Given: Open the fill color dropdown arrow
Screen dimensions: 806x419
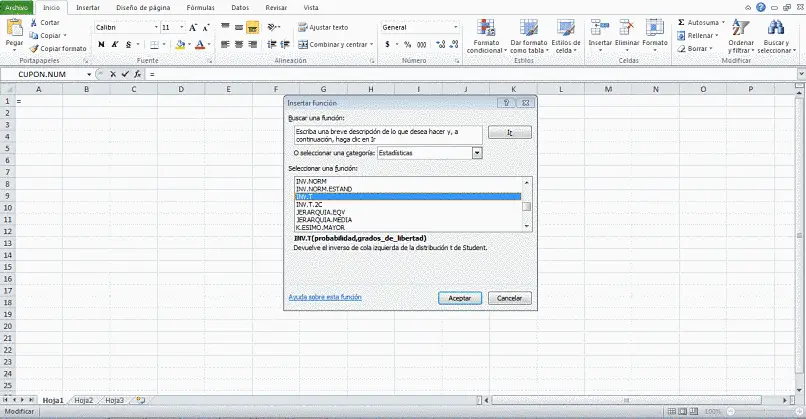Looking at the screenshot, I should coord(189,45).
